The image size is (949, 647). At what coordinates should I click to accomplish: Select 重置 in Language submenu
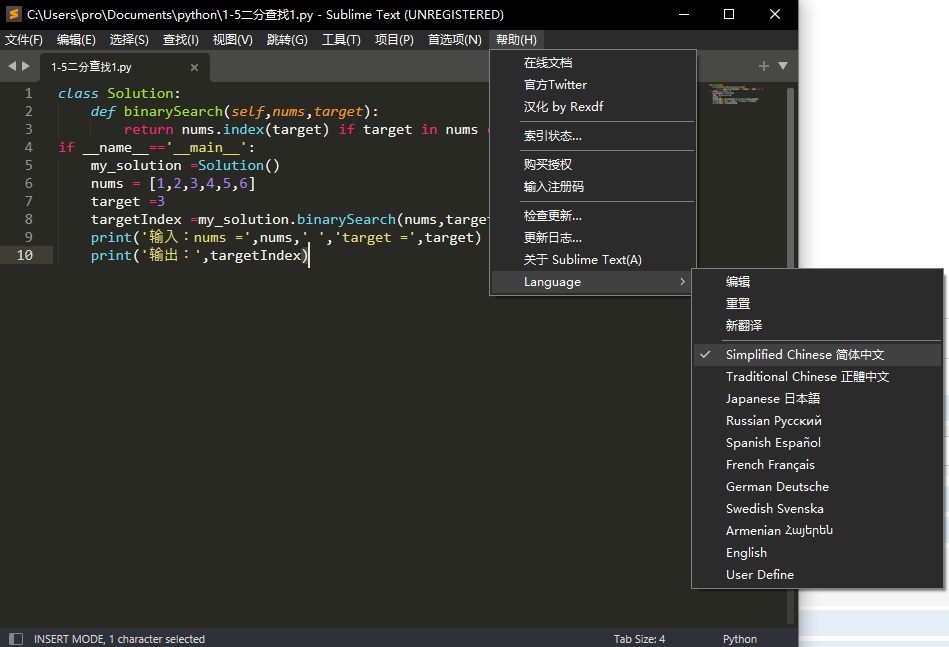coord(817,304)
